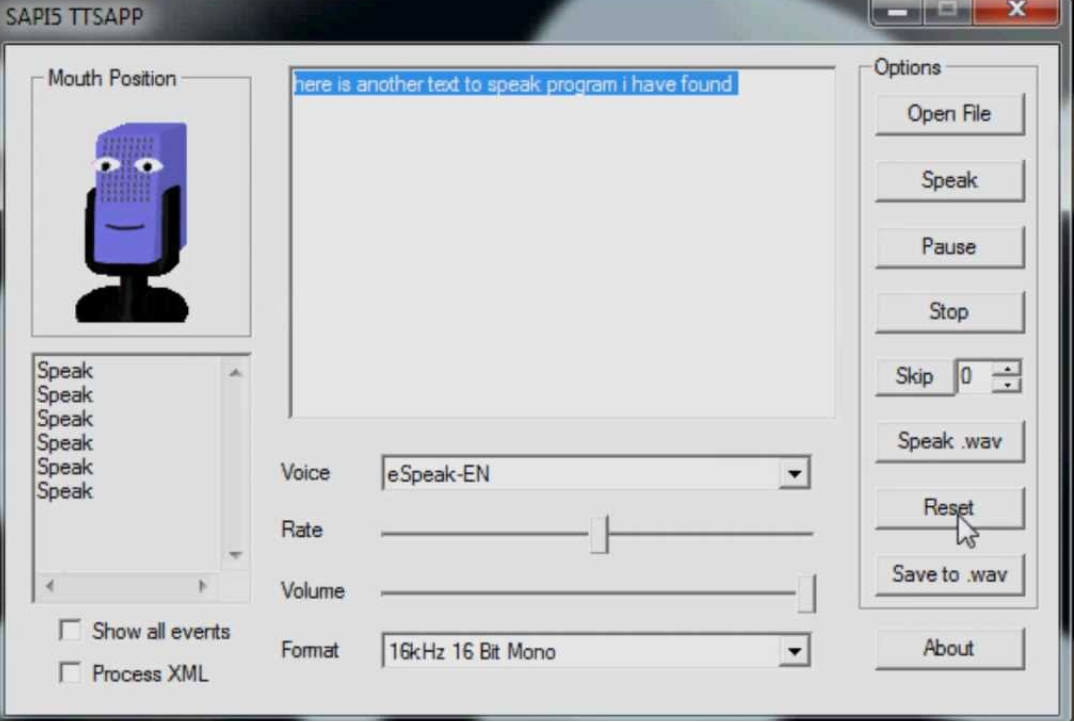The height and width of the screenshot is (722, 1074).
Task: Enable the Show all events checkbox
Action: [x=70, y=630]
